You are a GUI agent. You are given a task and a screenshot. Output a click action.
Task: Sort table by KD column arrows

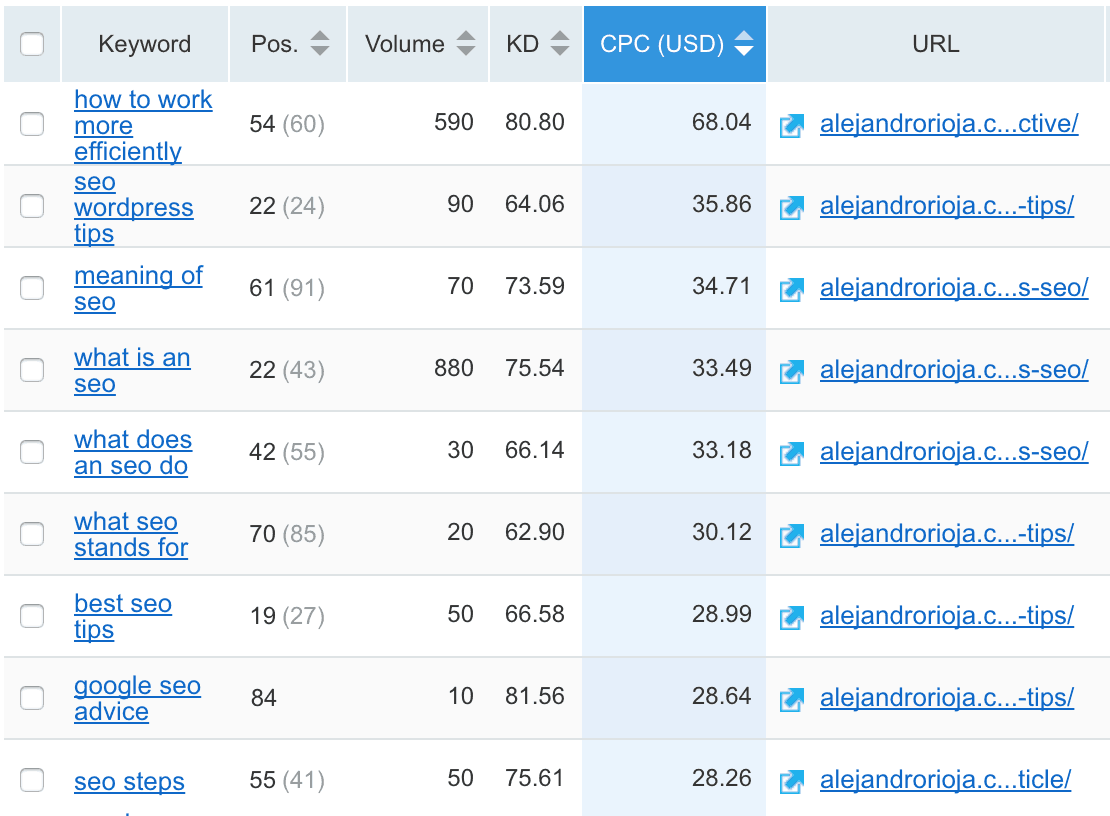pos(560,44)
